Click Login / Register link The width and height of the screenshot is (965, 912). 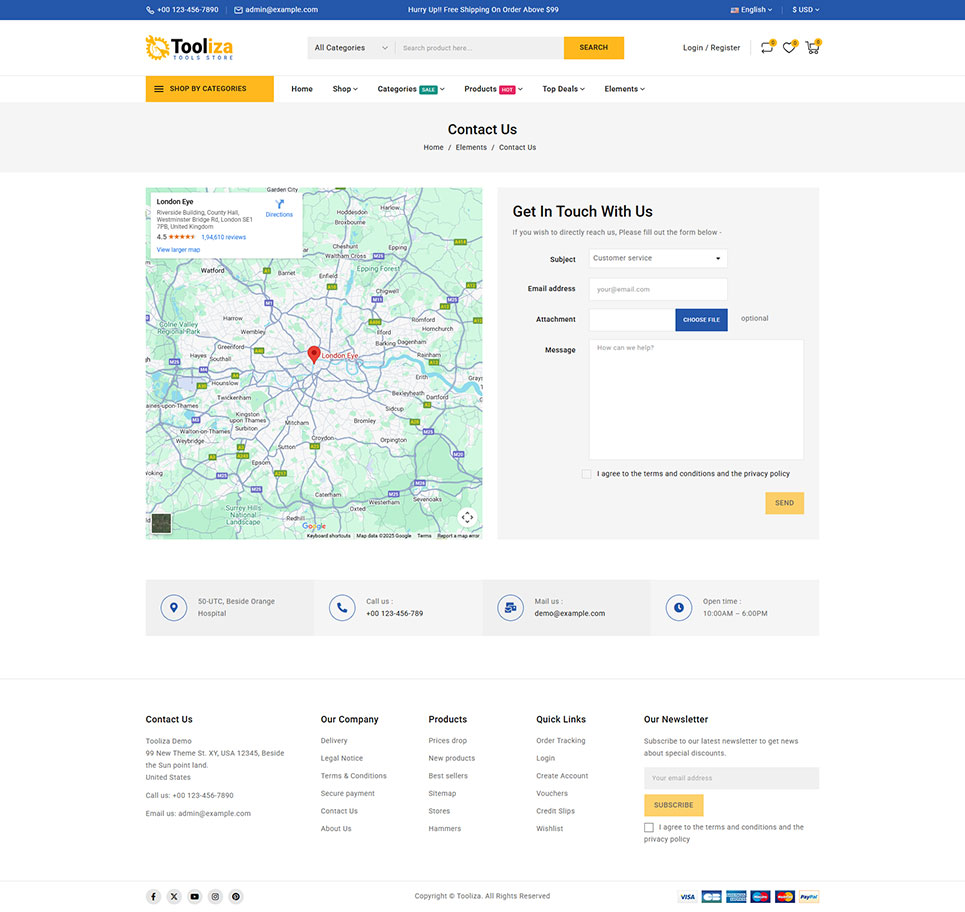click(711, 48)
